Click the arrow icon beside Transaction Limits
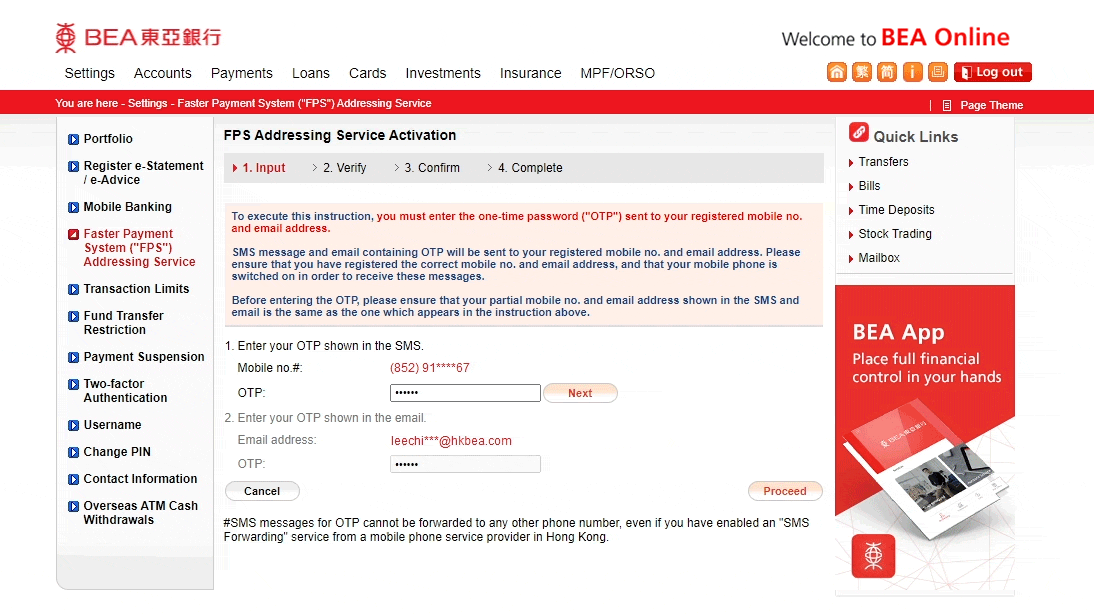Viewport: 1094px width, 614px height. tap(73, 289)
